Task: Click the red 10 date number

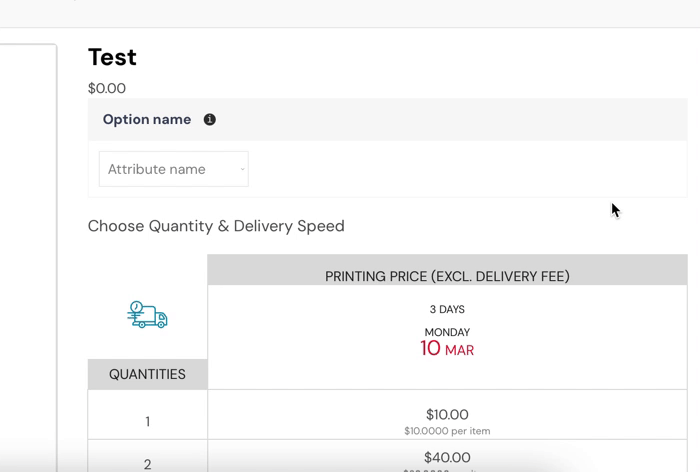Action: pos(430,349)
